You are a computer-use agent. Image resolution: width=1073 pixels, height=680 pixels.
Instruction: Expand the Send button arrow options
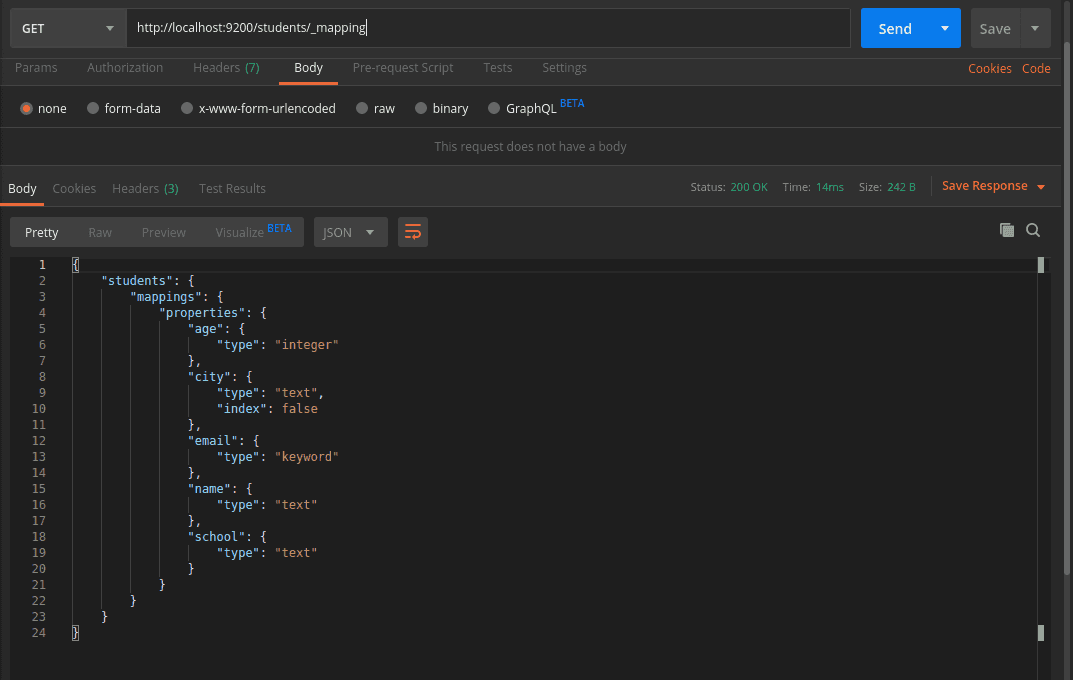click(944, 28)
